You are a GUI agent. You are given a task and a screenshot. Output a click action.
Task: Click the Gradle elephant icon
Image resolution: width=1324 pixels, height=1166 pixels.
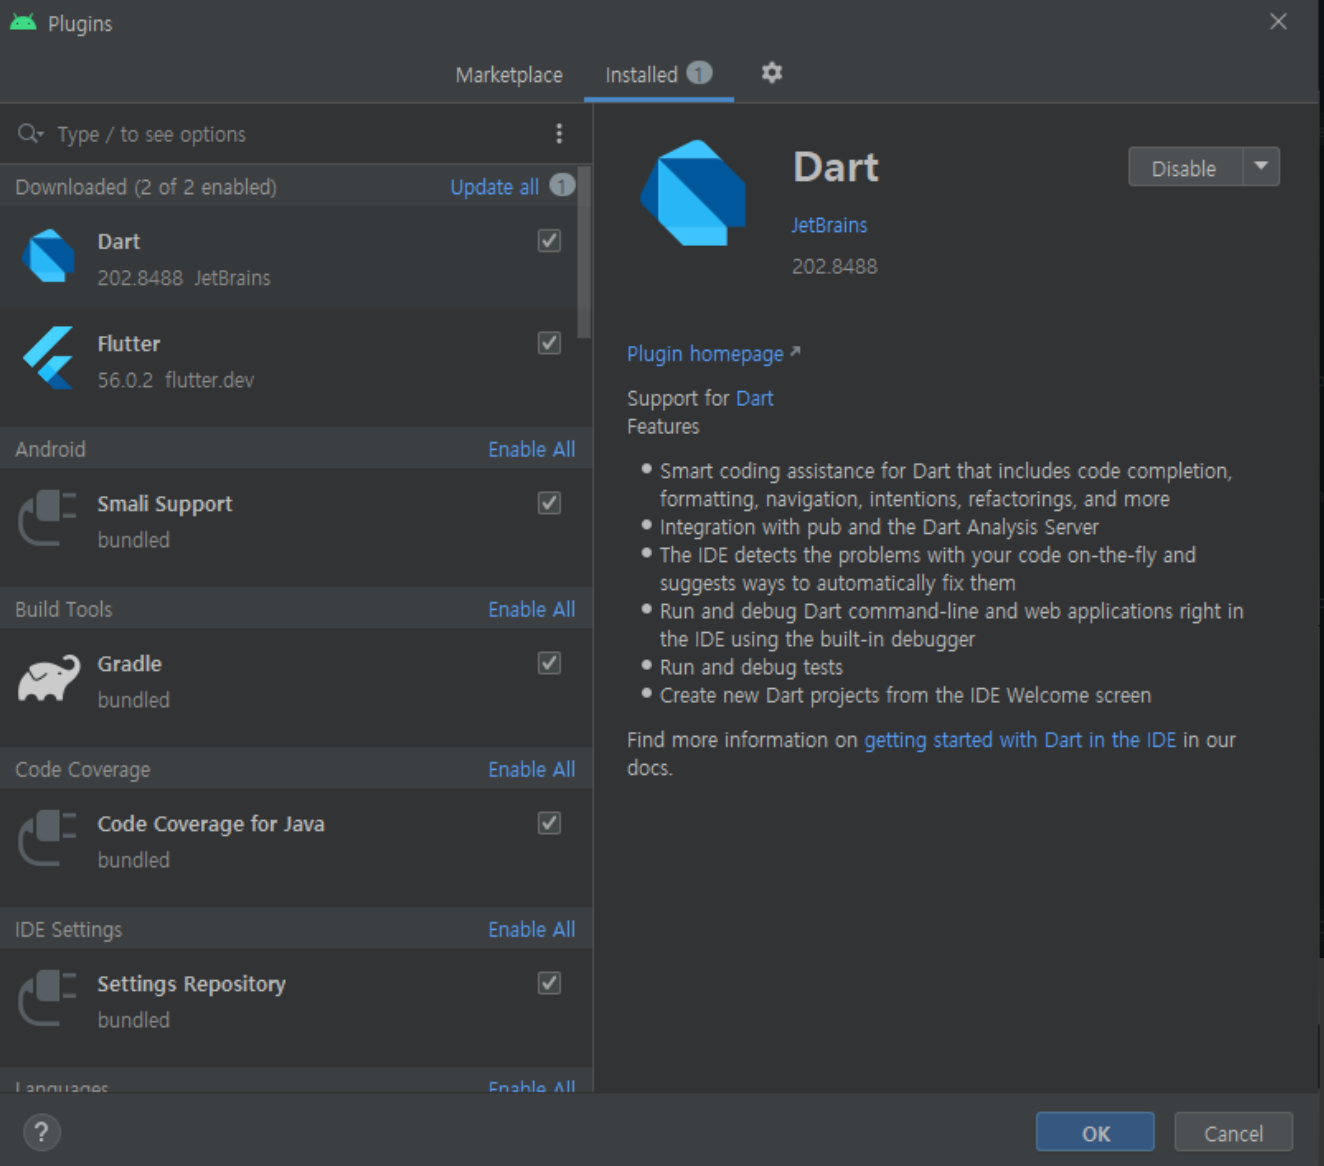48,678
